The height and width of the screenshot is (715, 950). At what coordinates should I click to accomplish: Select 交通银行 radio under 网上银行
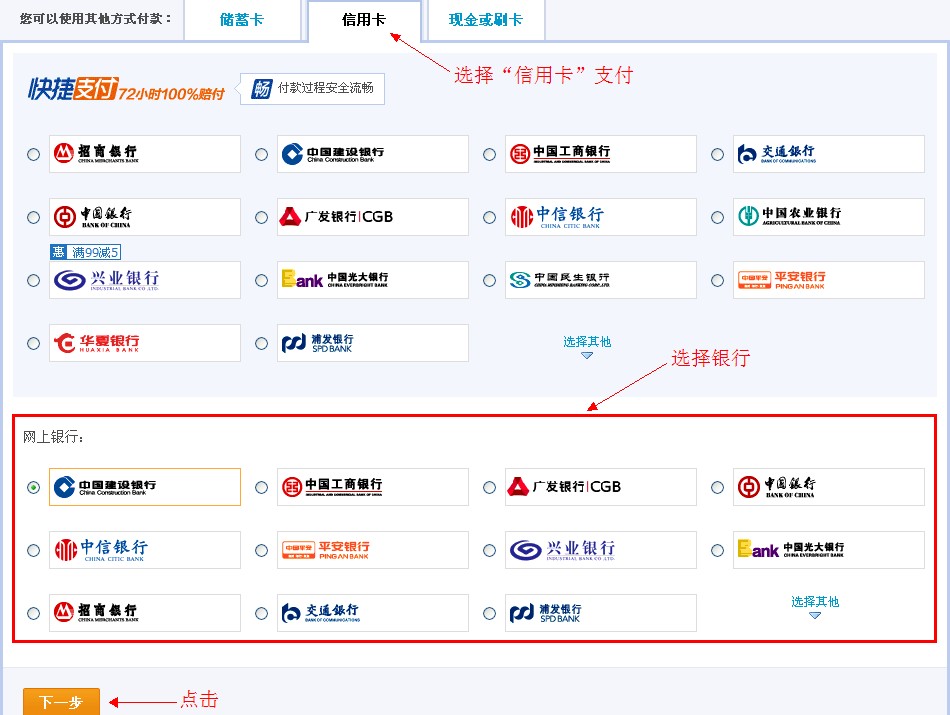click(261, 613)
